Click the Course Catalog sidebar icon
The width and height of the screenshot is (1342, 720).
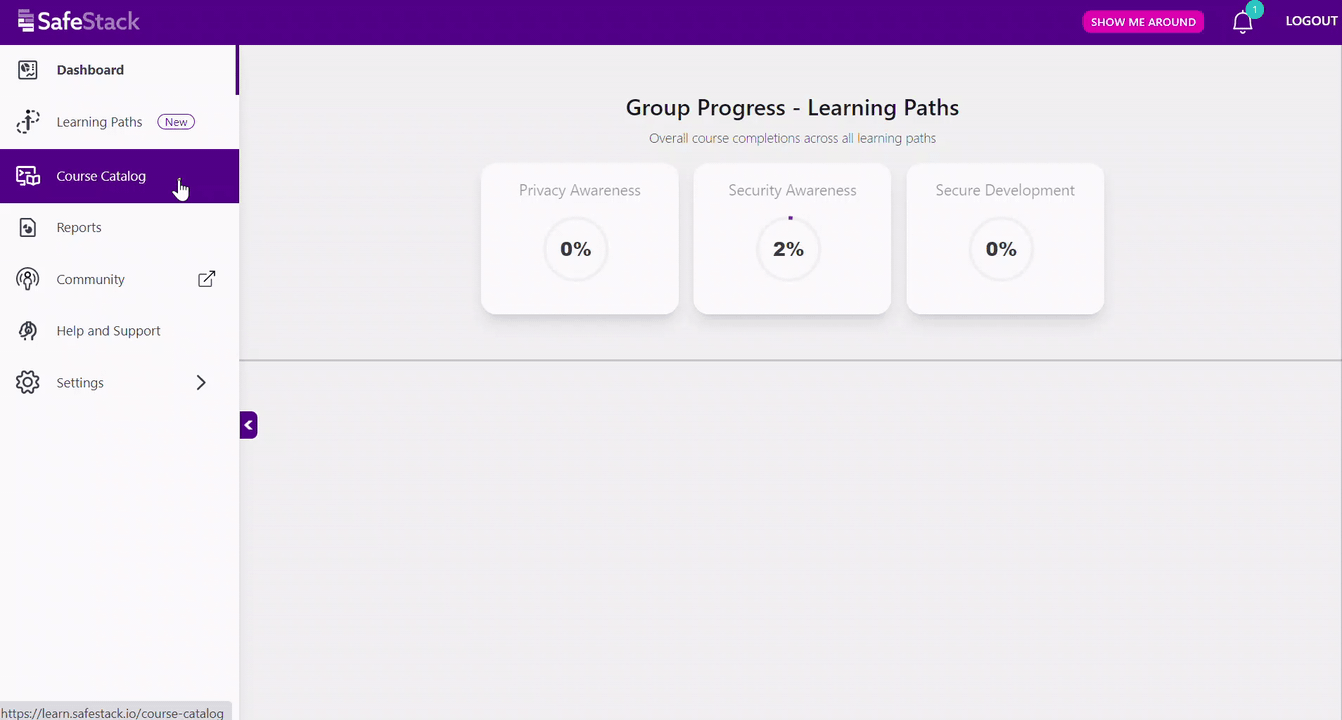tap(28, 176)
